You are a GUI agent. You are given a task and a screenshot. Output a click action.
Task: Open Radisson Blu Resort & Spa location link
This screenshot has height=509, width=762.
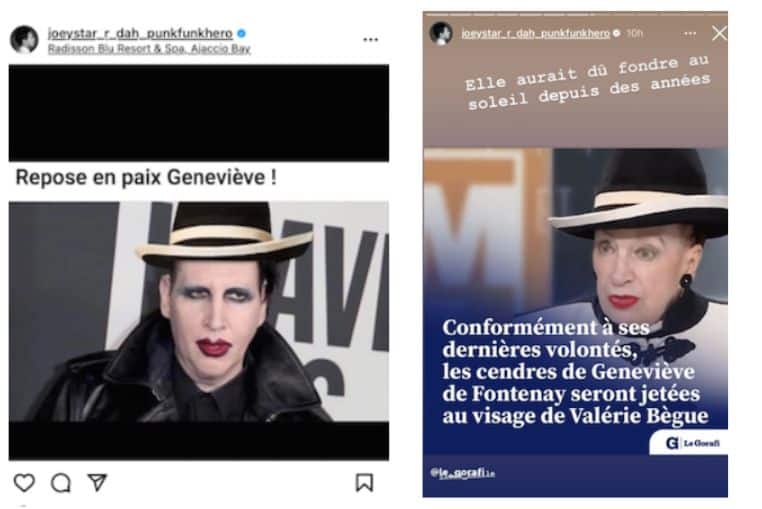(x=149, y=49)
